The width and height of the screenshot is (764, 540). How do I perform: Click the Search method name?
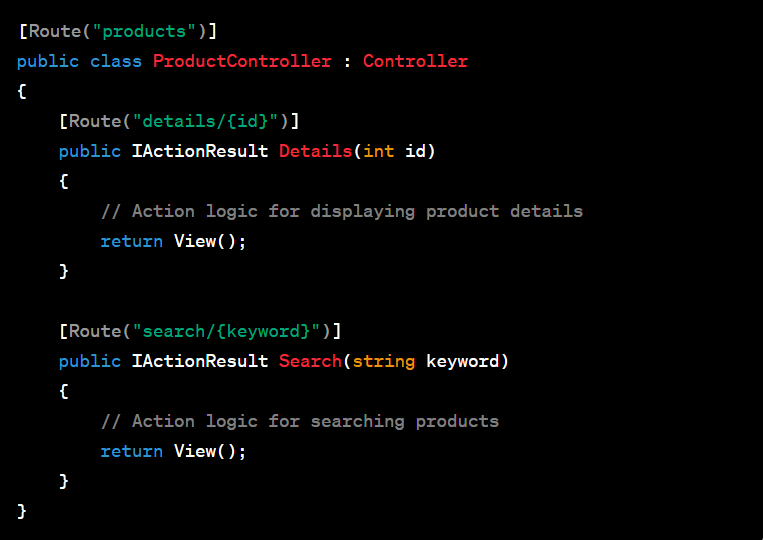[x=310, y=361]
